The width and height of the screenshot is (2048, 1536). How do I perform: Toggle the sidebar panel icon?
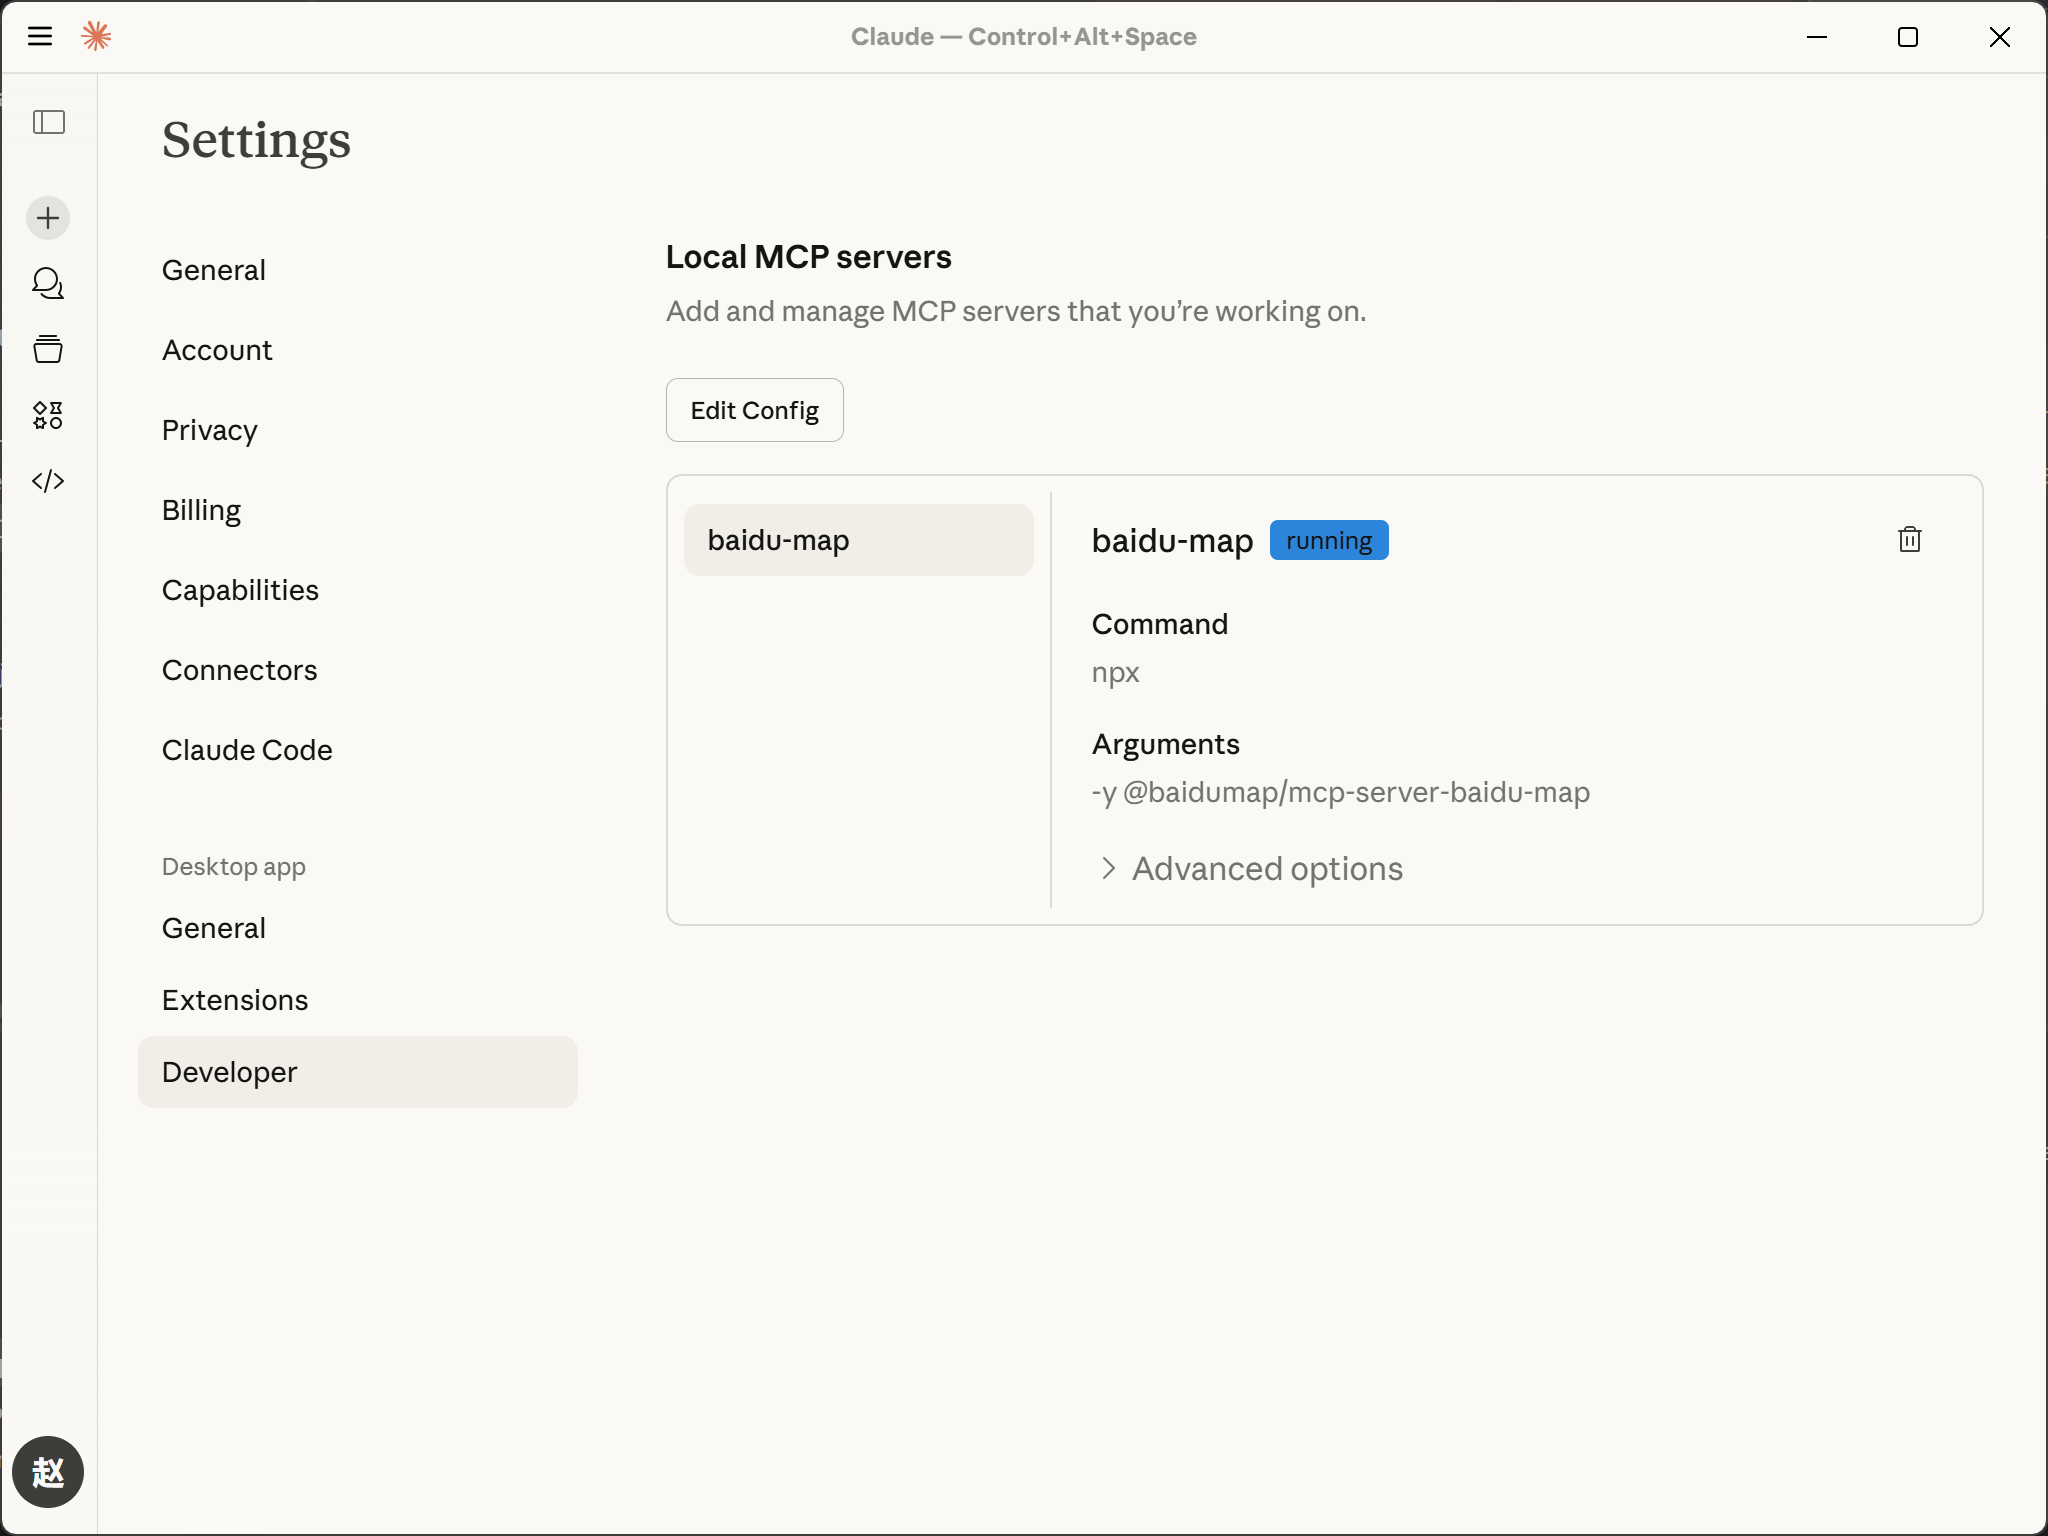point(48,122)
